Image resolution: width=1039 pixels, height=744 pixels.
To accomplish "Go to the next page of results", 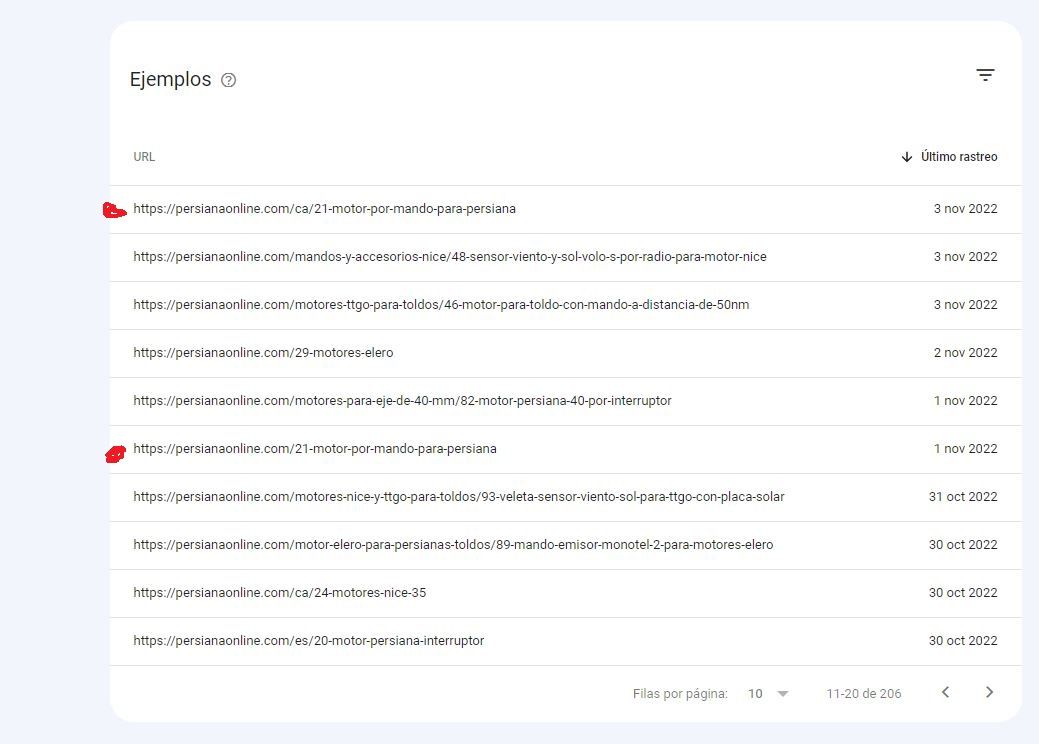I will [x=989, y=692].
